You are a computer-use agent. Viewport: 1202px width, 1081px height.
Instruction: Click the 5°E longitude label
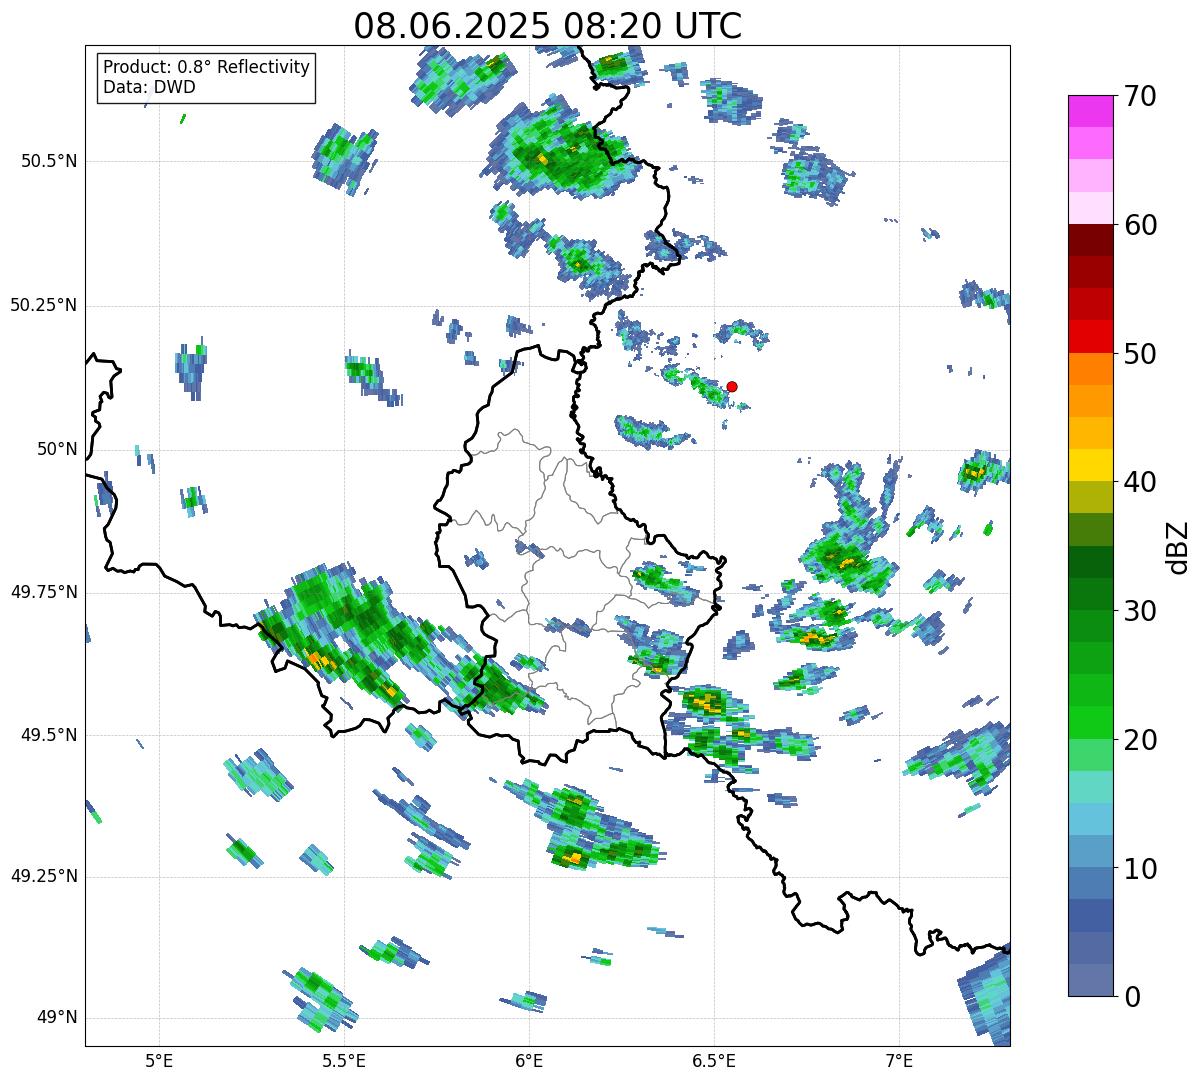pyautogui.click(x=159, y=1060)
